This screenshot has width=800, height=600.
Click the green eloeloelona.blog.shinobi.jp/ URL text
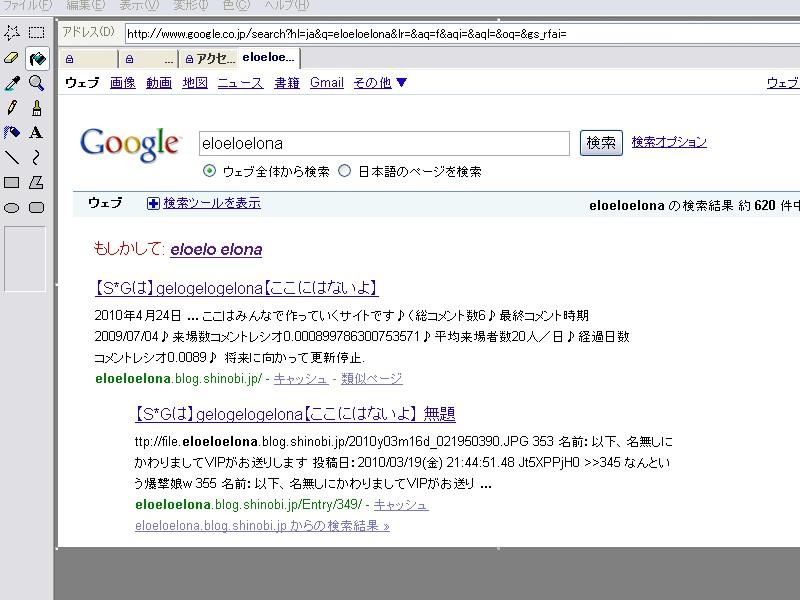(179, 379)
